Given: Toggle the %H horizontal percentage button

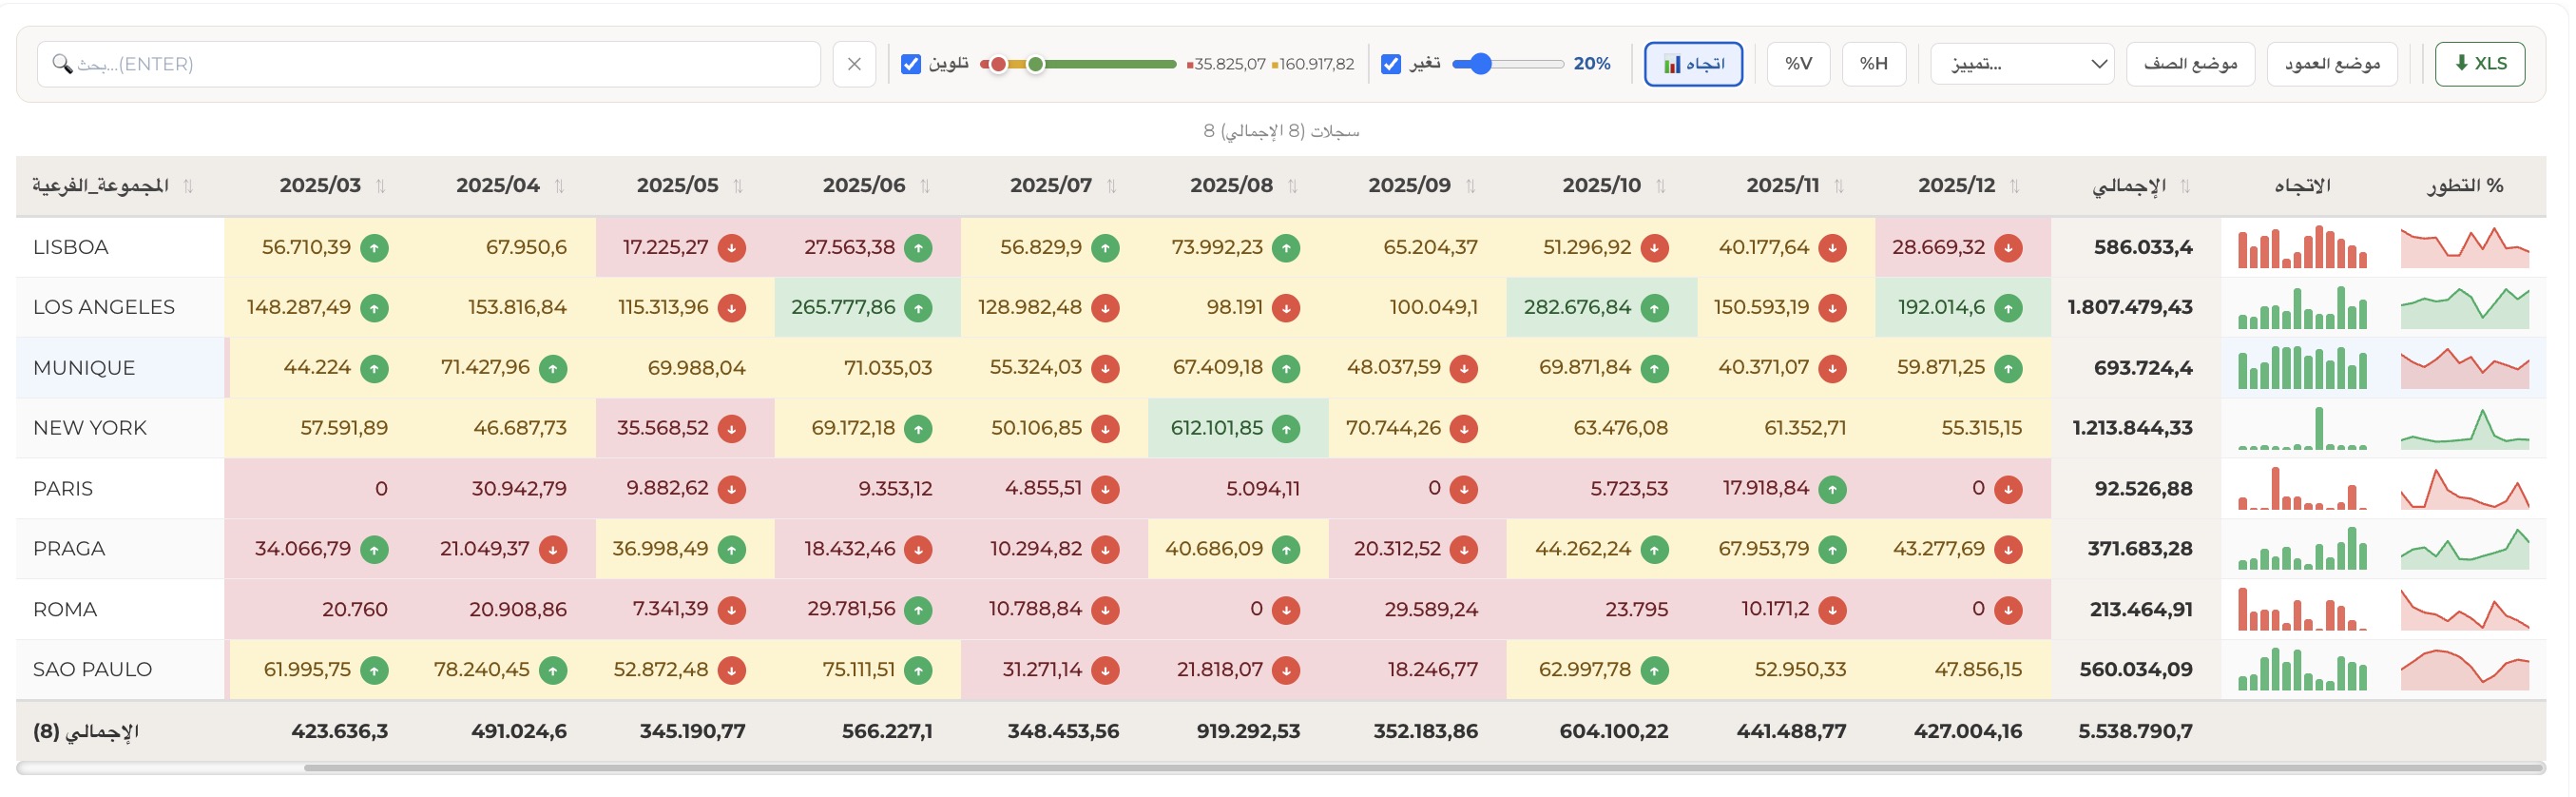Looking at the screenshot, I should coord(1874,64).
